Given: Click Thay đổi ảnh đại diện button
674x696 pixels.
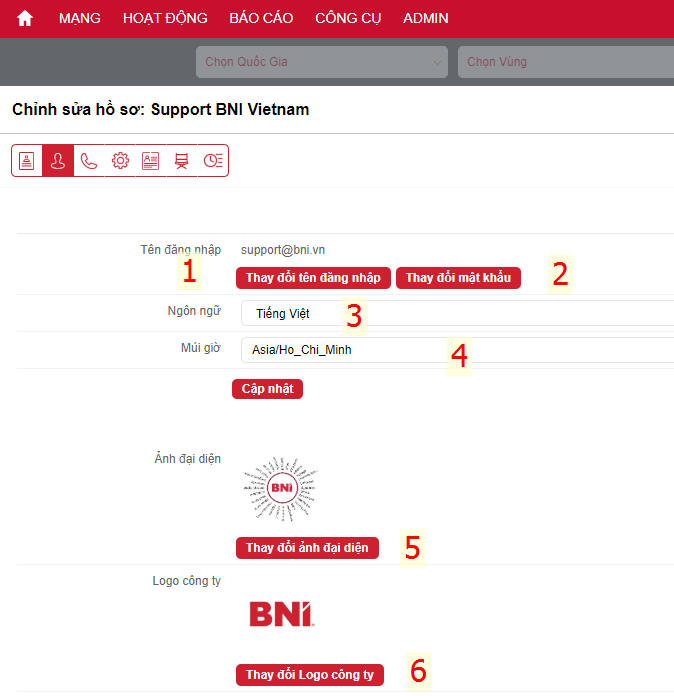Looking at the screenshot, I should pos(307,548).
